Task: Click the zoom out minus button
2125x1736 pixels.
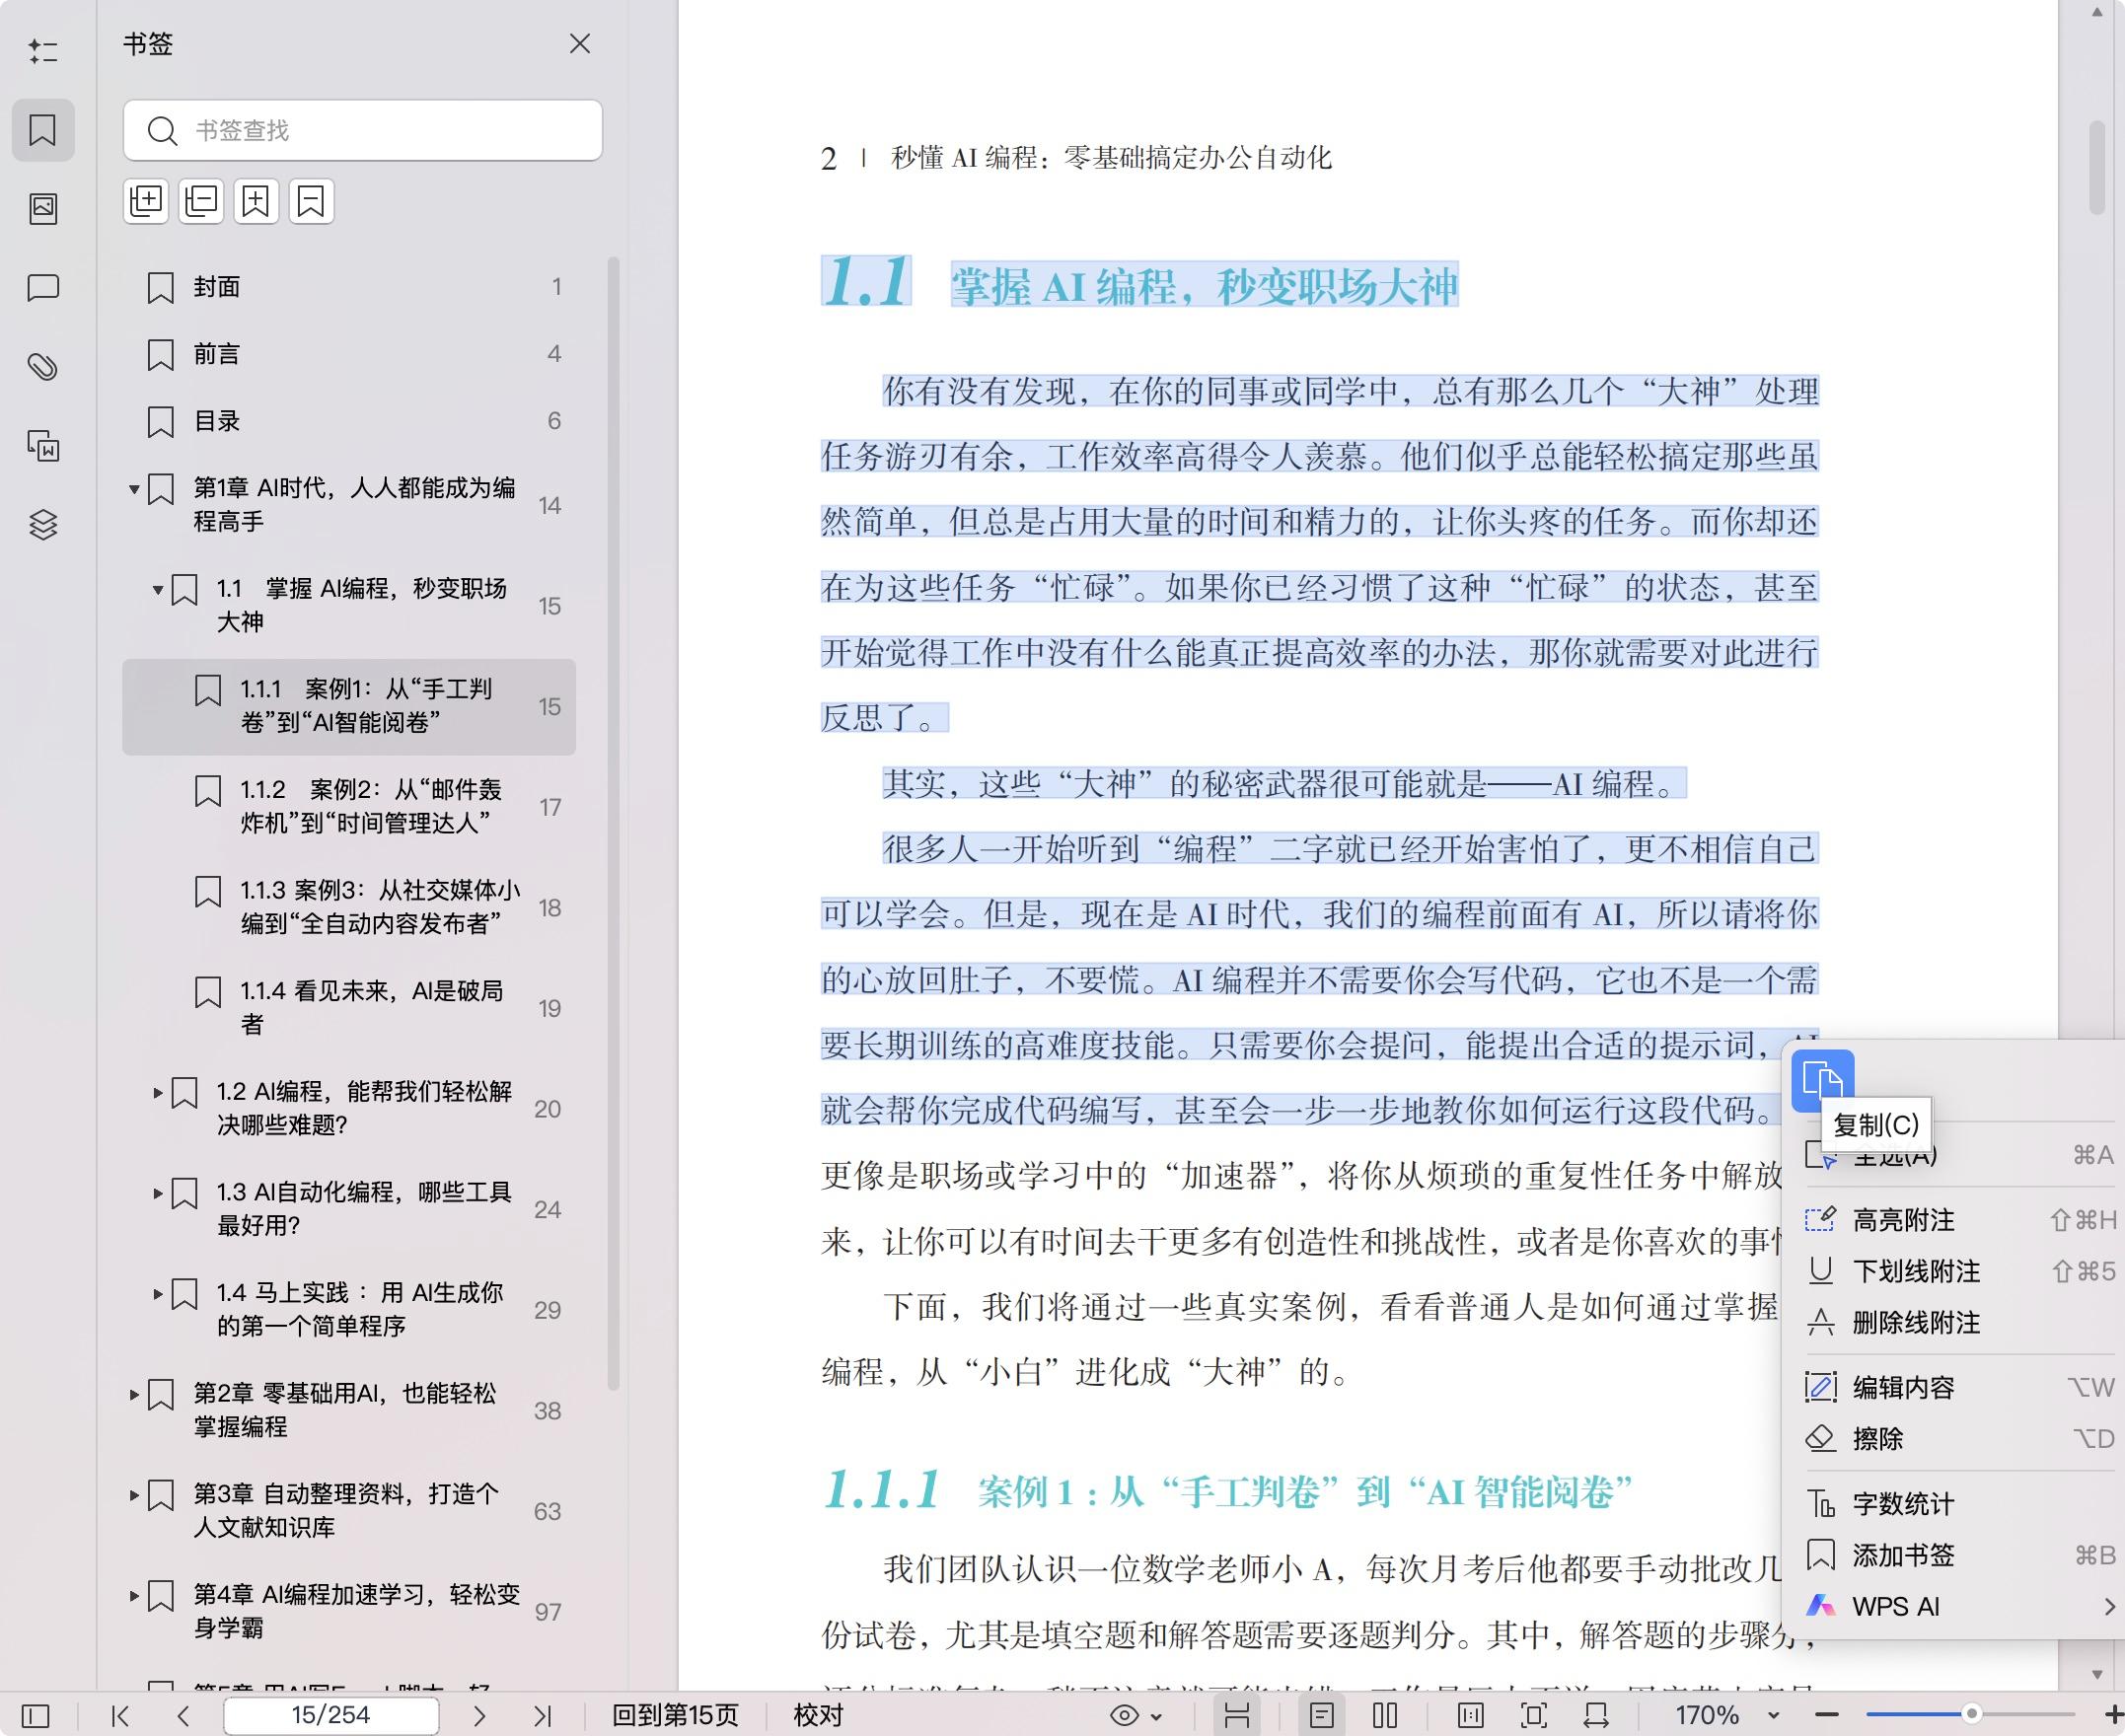Action: click(x=1827, y=1716)
